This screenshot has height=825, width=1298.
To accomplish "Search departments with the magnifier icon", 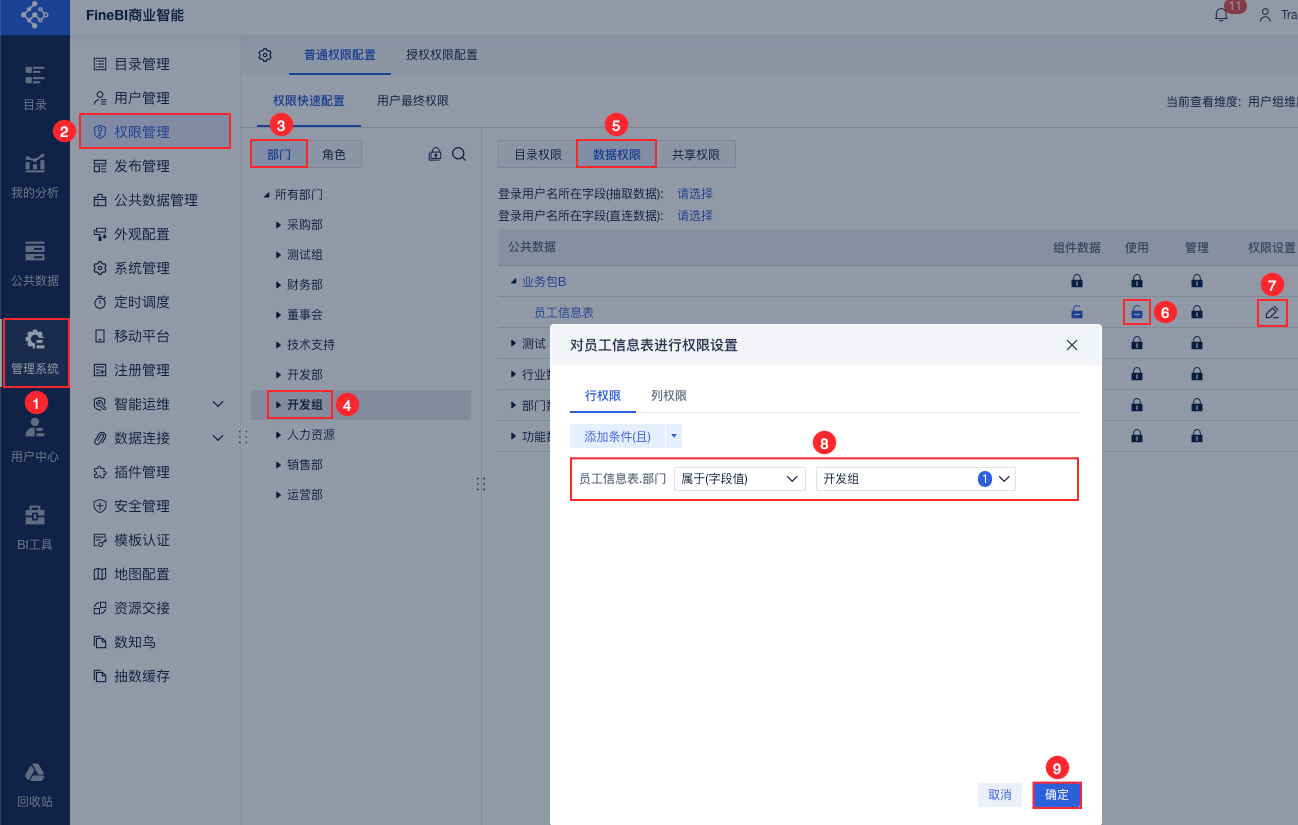I will click(x=459, y=154).
